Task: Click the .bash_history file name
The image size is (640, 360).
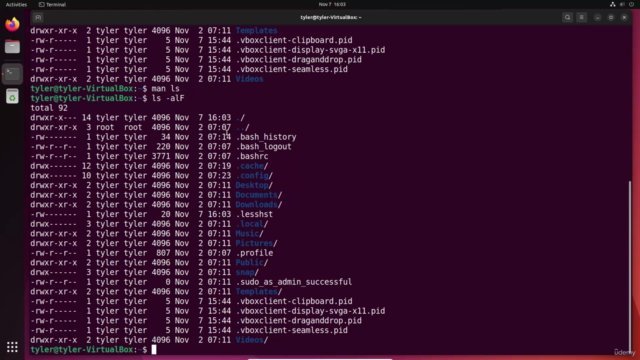Action: tap(266, 137)
